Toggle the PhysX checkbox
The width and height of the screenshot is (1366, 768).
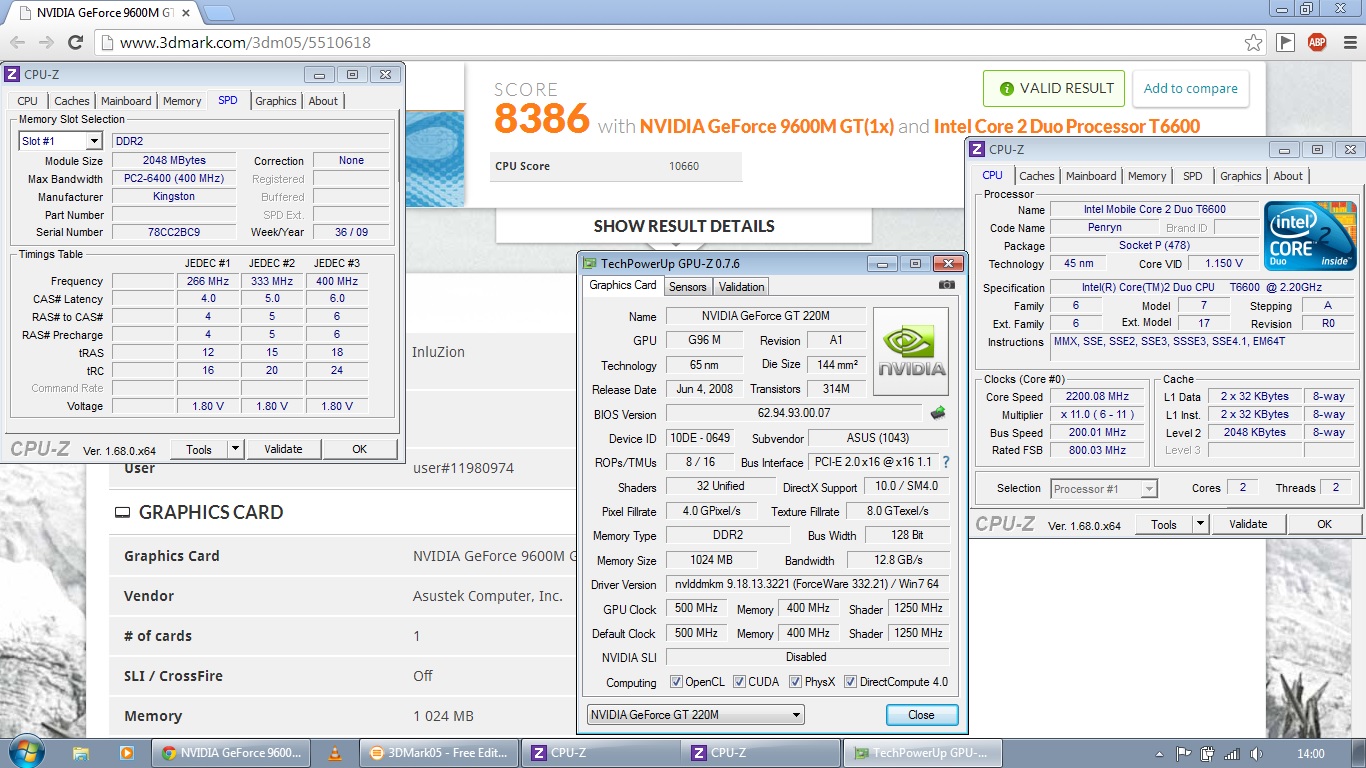coord(796,682)
